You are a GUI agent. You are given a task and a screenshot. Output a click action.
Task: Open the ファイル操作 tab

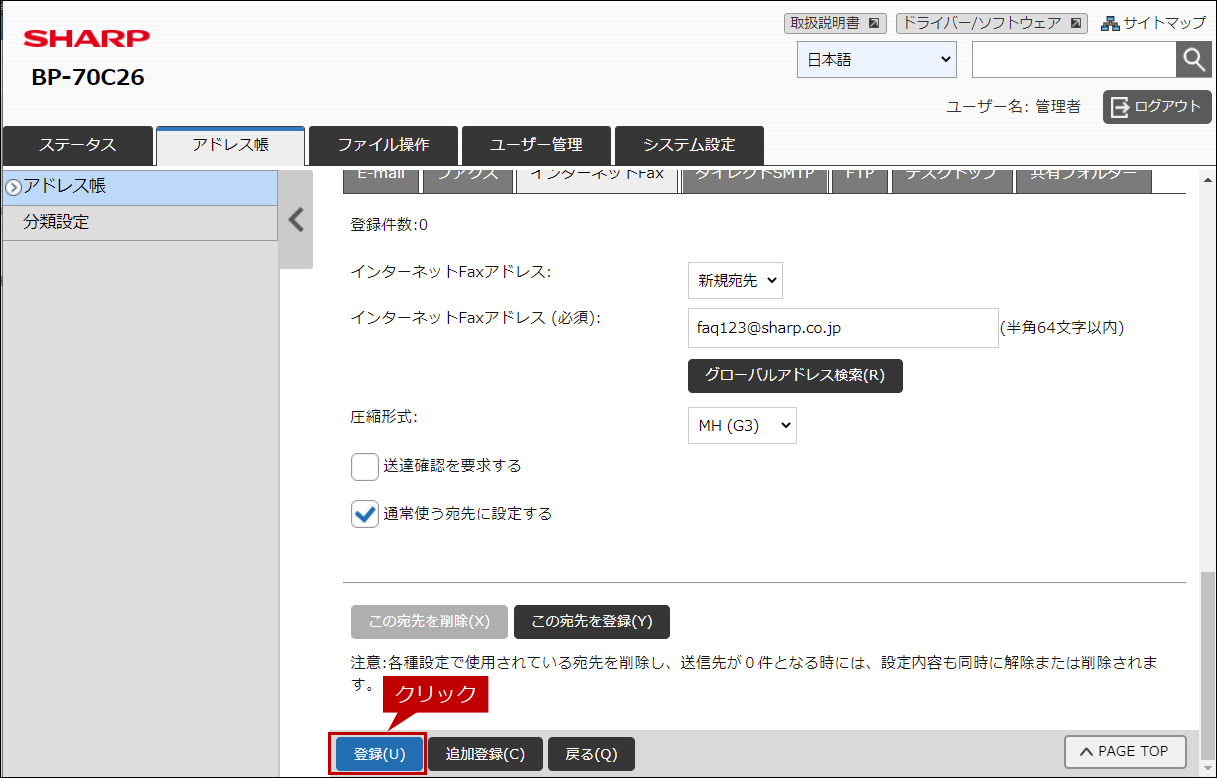coord(383,145)
